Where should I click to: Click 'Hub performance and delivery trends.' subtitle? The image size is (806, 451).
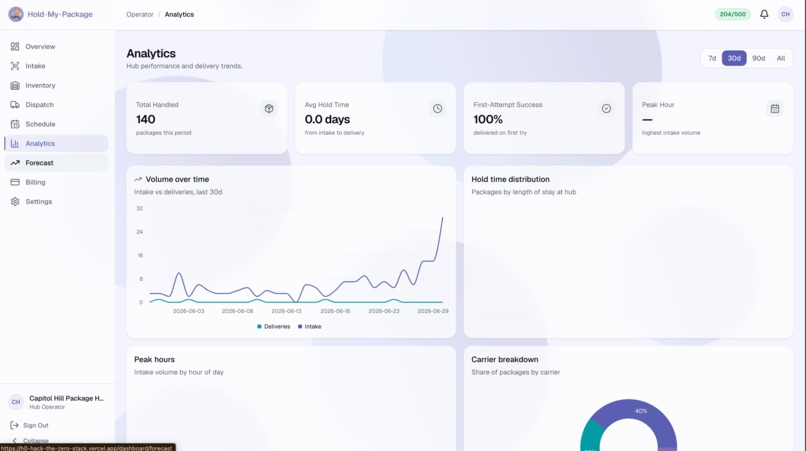tap(184, 66)
